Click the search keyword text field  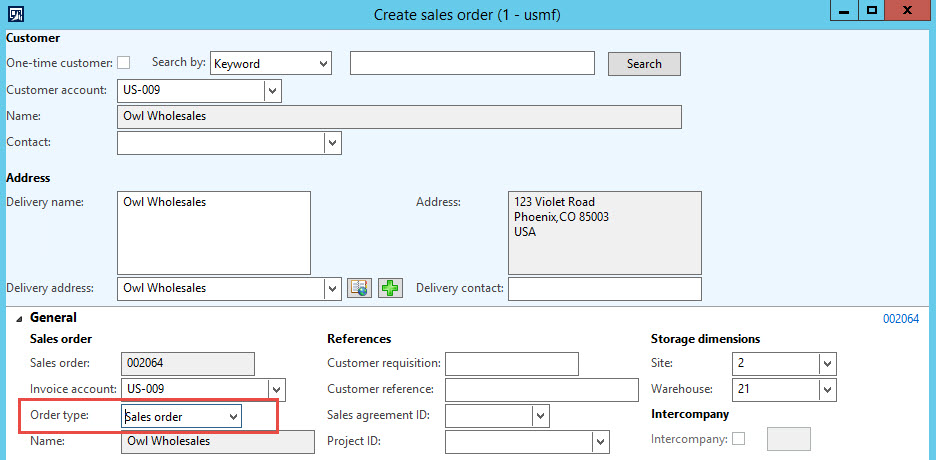[x=472, y=64]
